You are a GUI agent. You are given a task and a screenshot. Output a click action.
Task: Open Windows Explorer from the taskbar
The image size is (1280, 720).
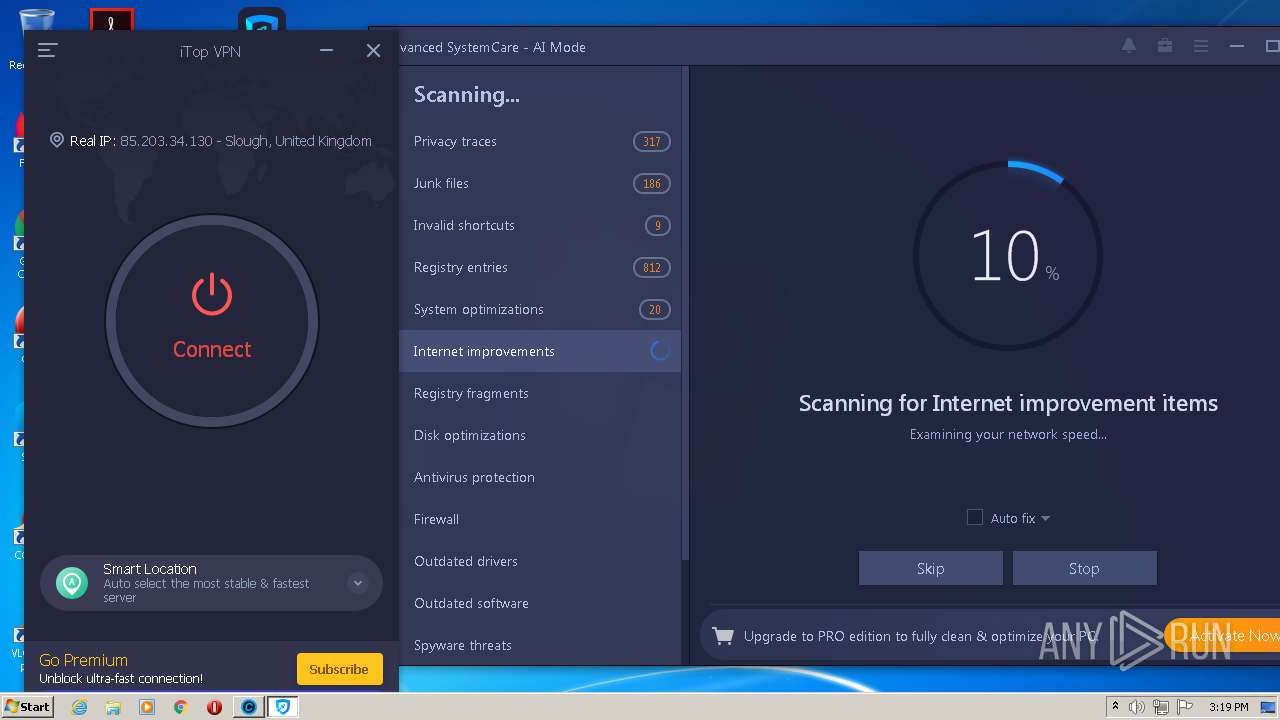pos(113,707)
